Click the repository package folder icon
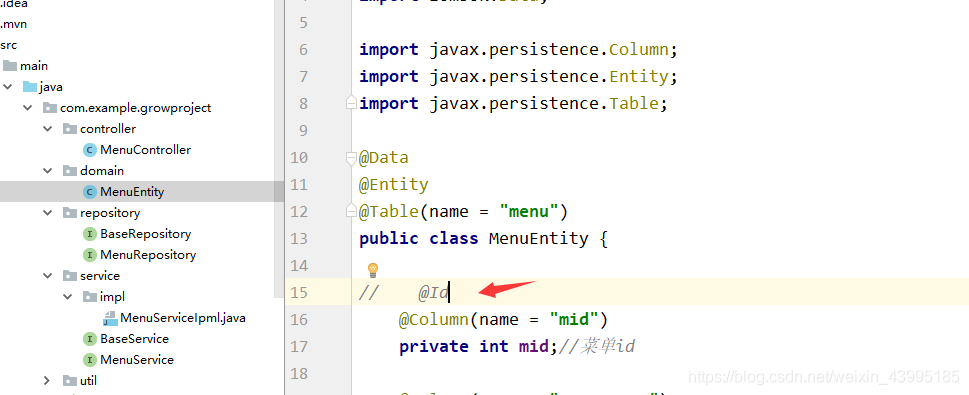This screenshot has height=395, width=969. [x=70, y=213]
